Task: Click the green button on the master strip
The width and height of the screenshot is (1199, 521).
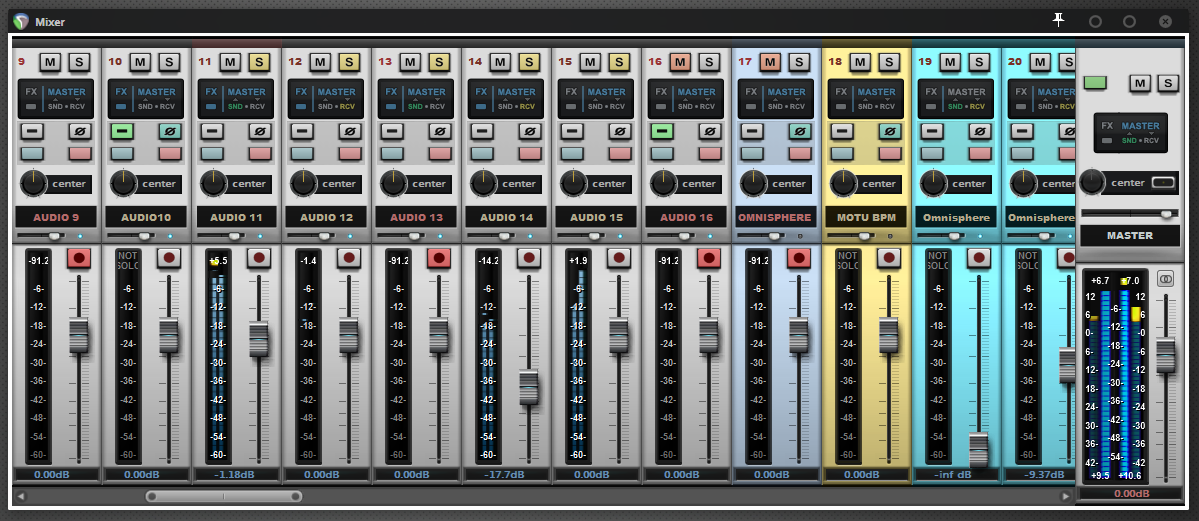Action: [1095, 83]
